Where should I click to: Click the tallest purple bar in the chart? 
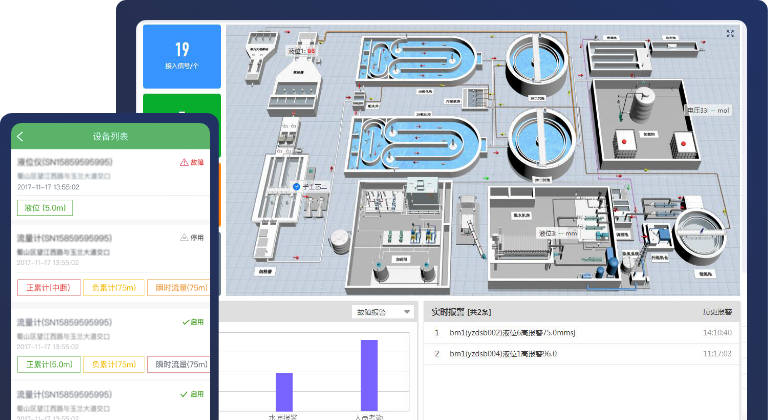[369, 374]
